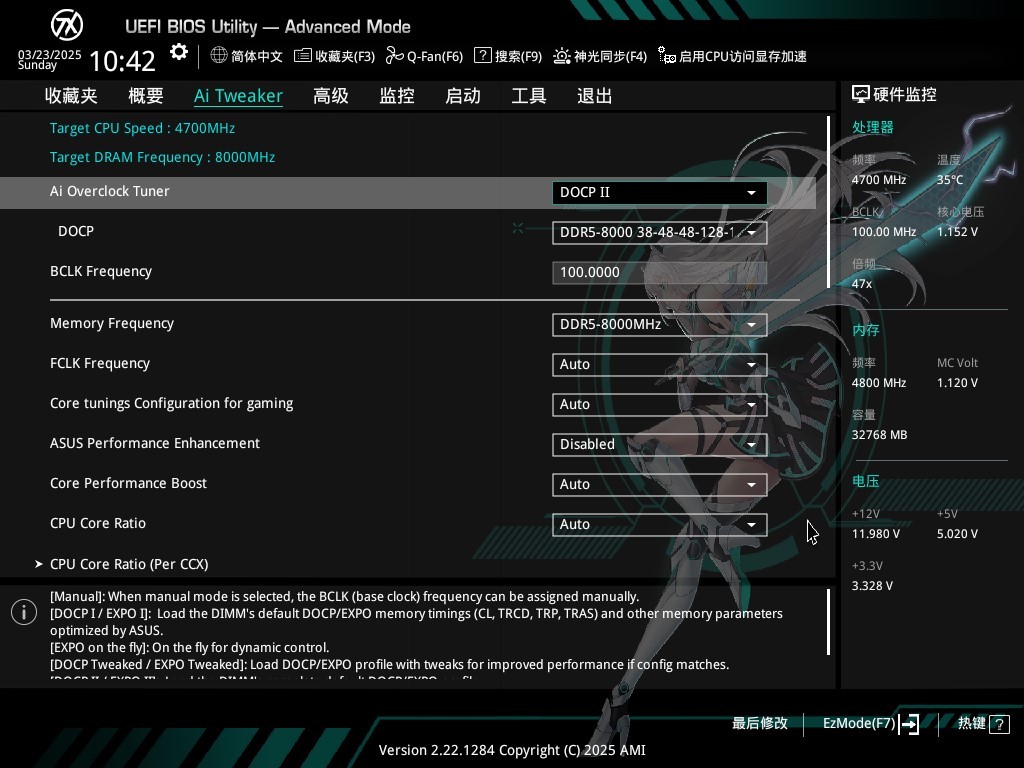Image resolution: width=1024 pixels, height=768 pixels.
Task: Click 最后修改 at the bottom
Action: (760, 724)
